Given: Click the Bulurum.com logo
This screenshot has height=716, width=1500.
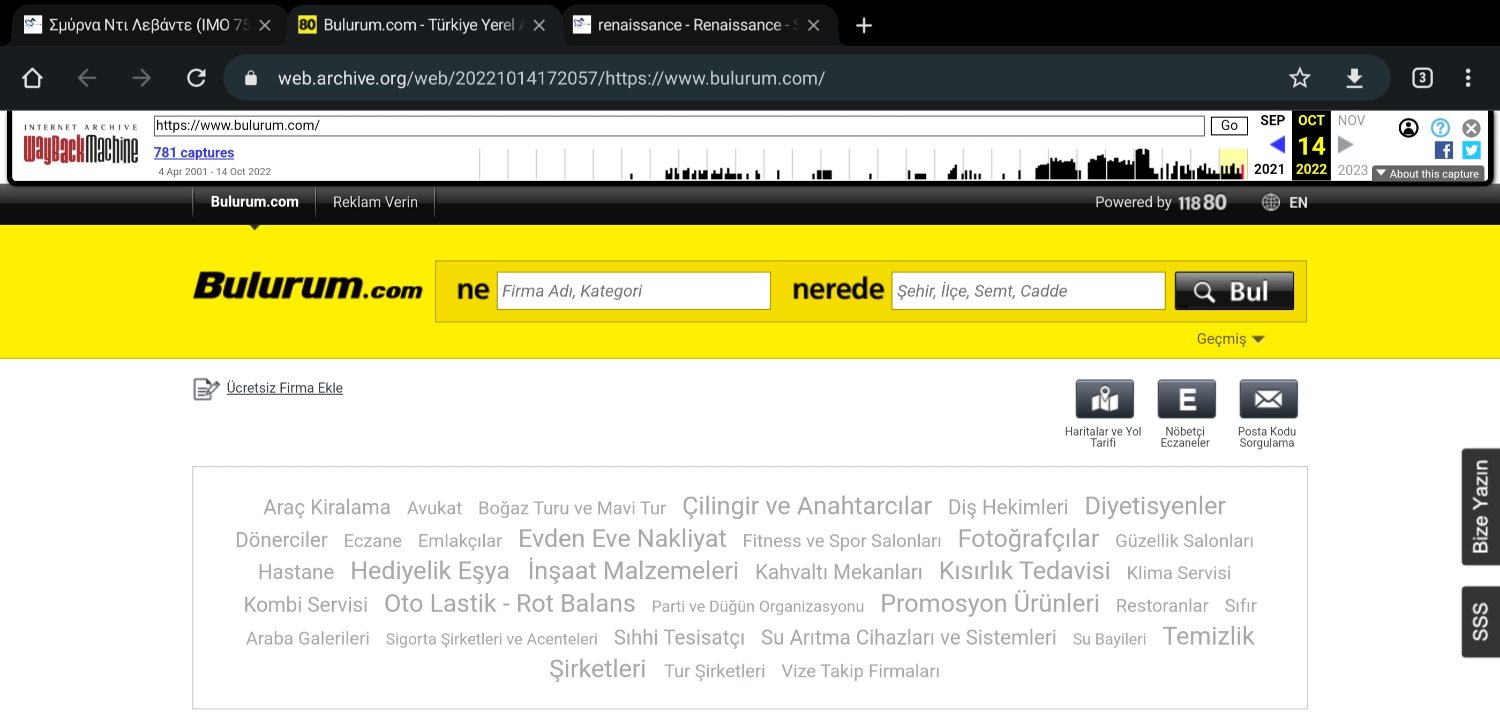Looking at the screenshot, I should coord(308,286).
